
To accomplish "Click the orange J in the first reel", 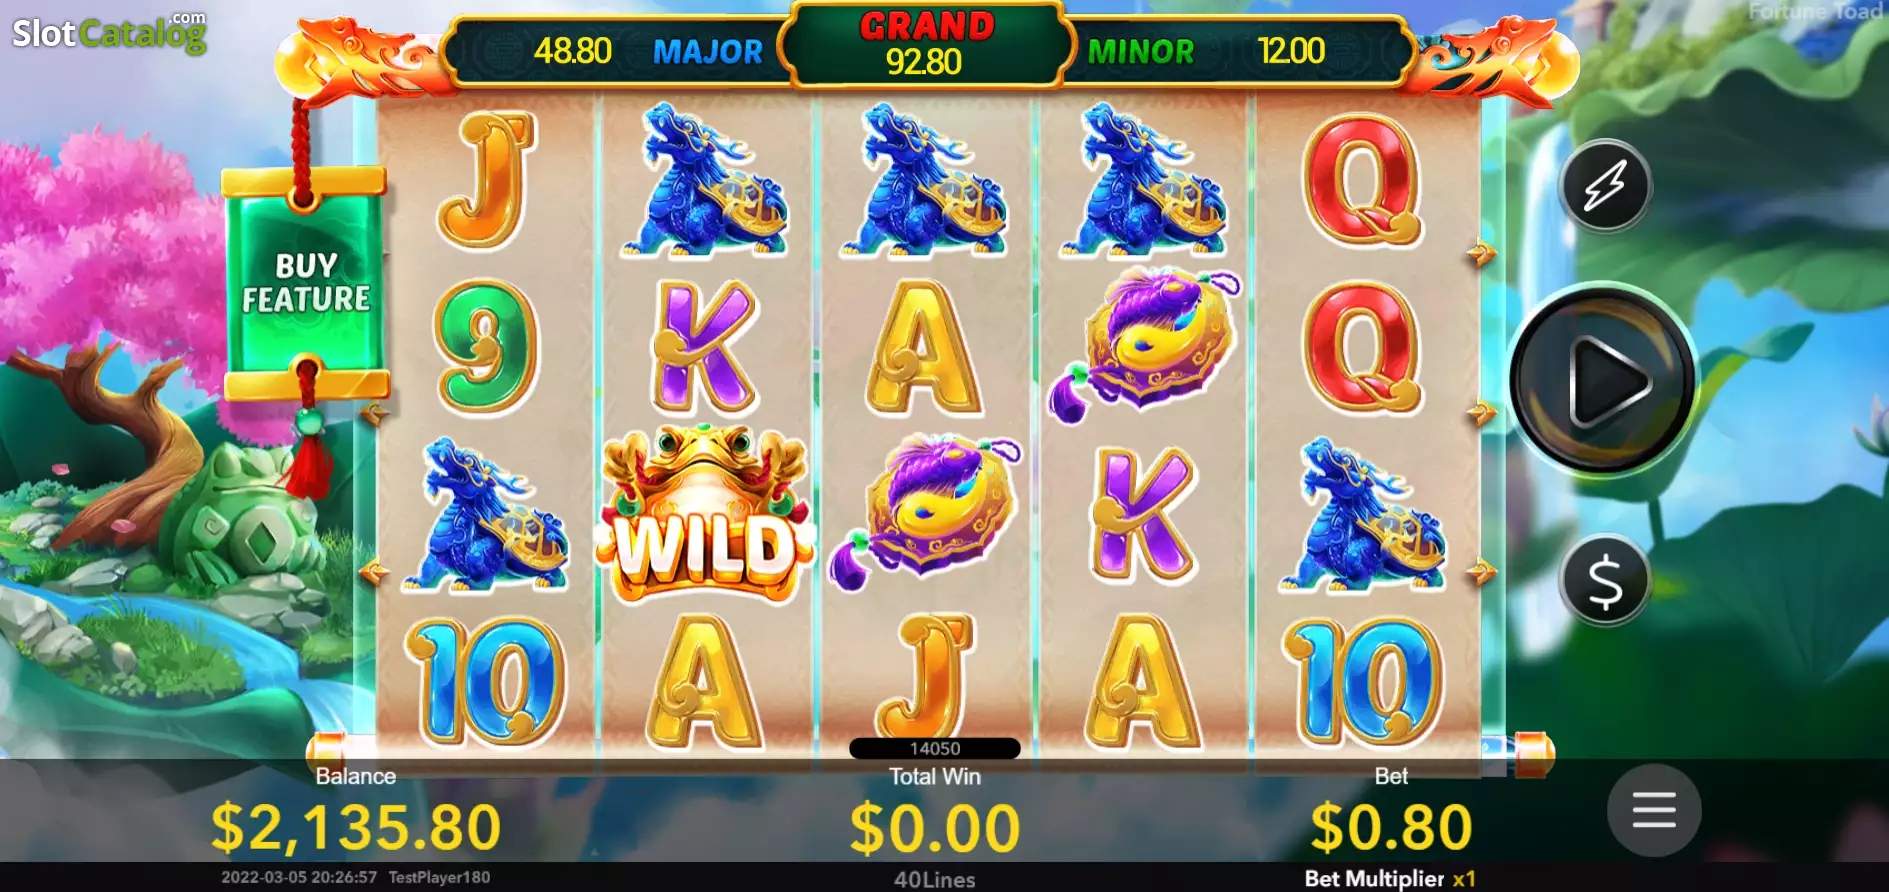I will [486, 179].
